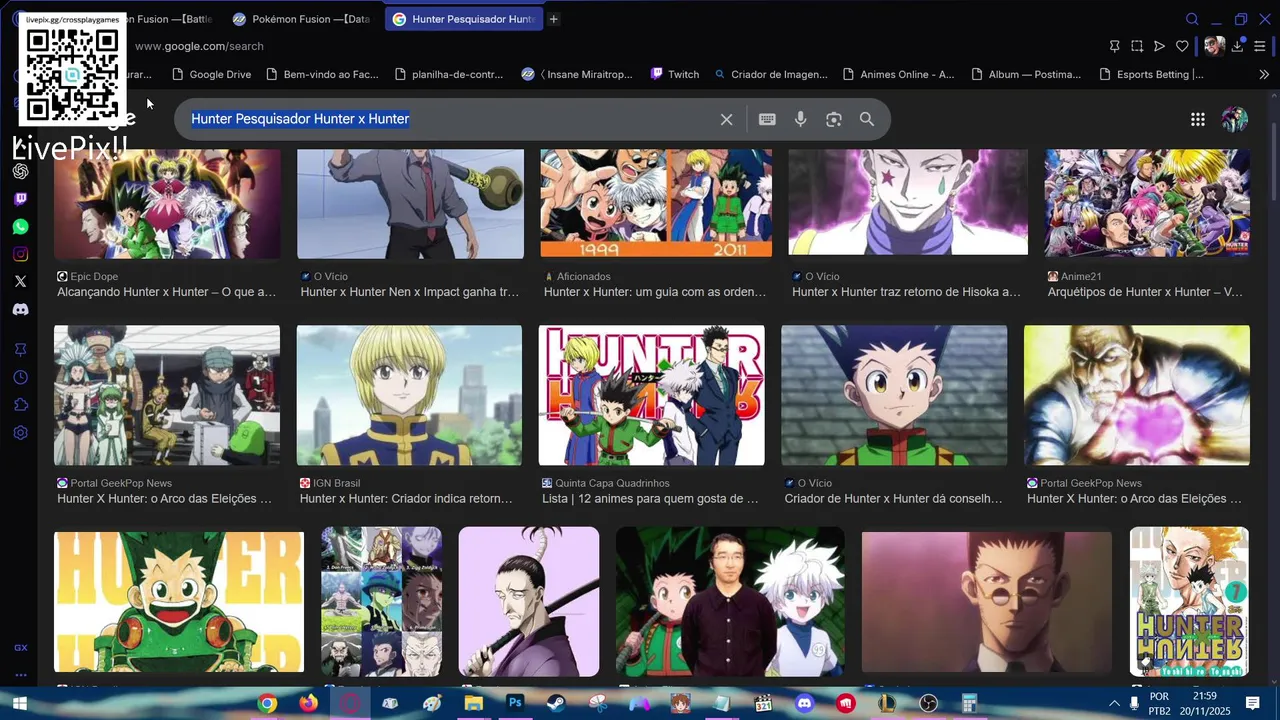The height and width of the screenshot is (720, 1280).
Task: Open the Anime21 Arquétipos image
Action: click(1147, 204)
